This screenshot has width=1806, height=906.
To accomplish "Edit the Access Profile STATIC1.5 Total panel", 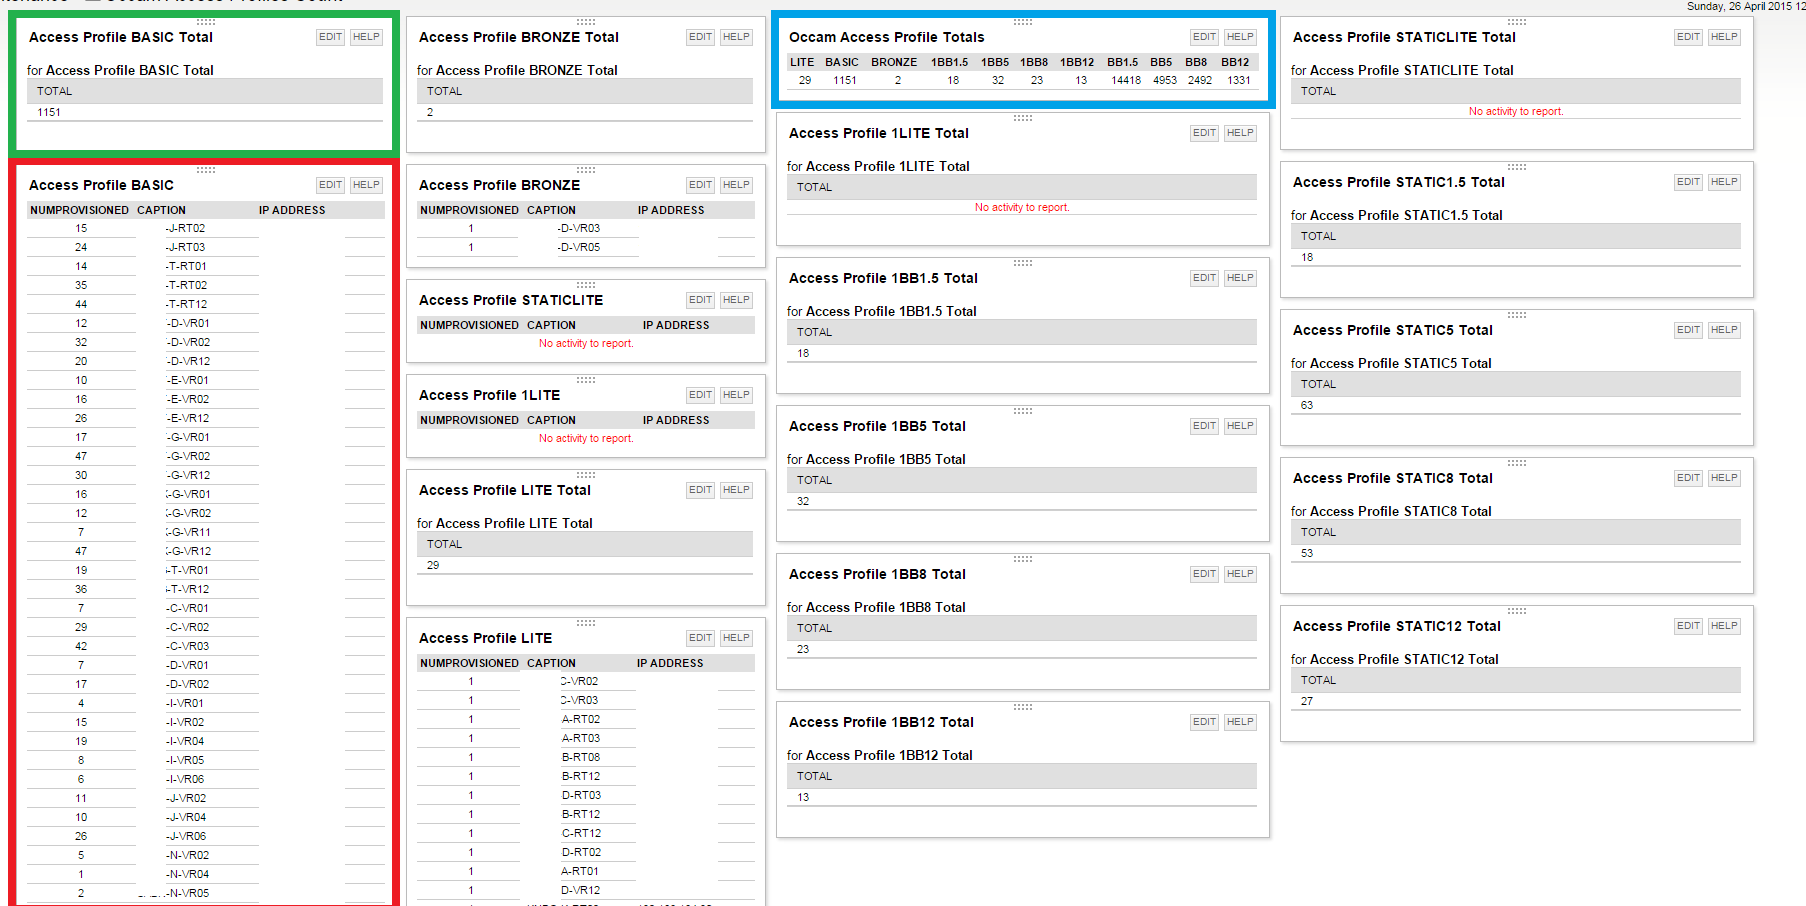I will click(x=1689, y=182).
